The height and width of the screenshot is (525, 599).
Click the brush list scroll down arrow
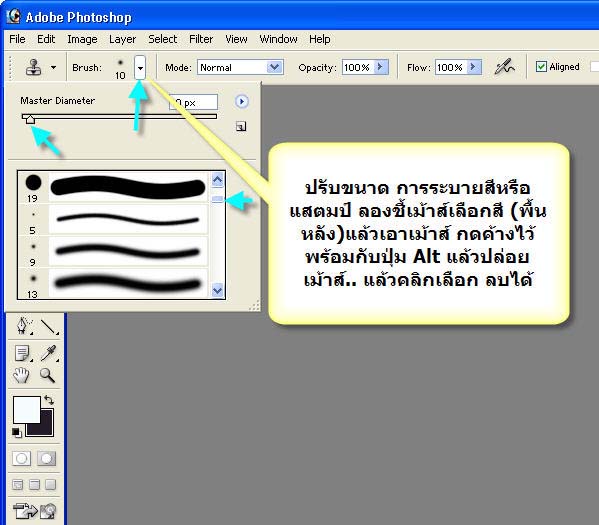click(x=217, y=290)
